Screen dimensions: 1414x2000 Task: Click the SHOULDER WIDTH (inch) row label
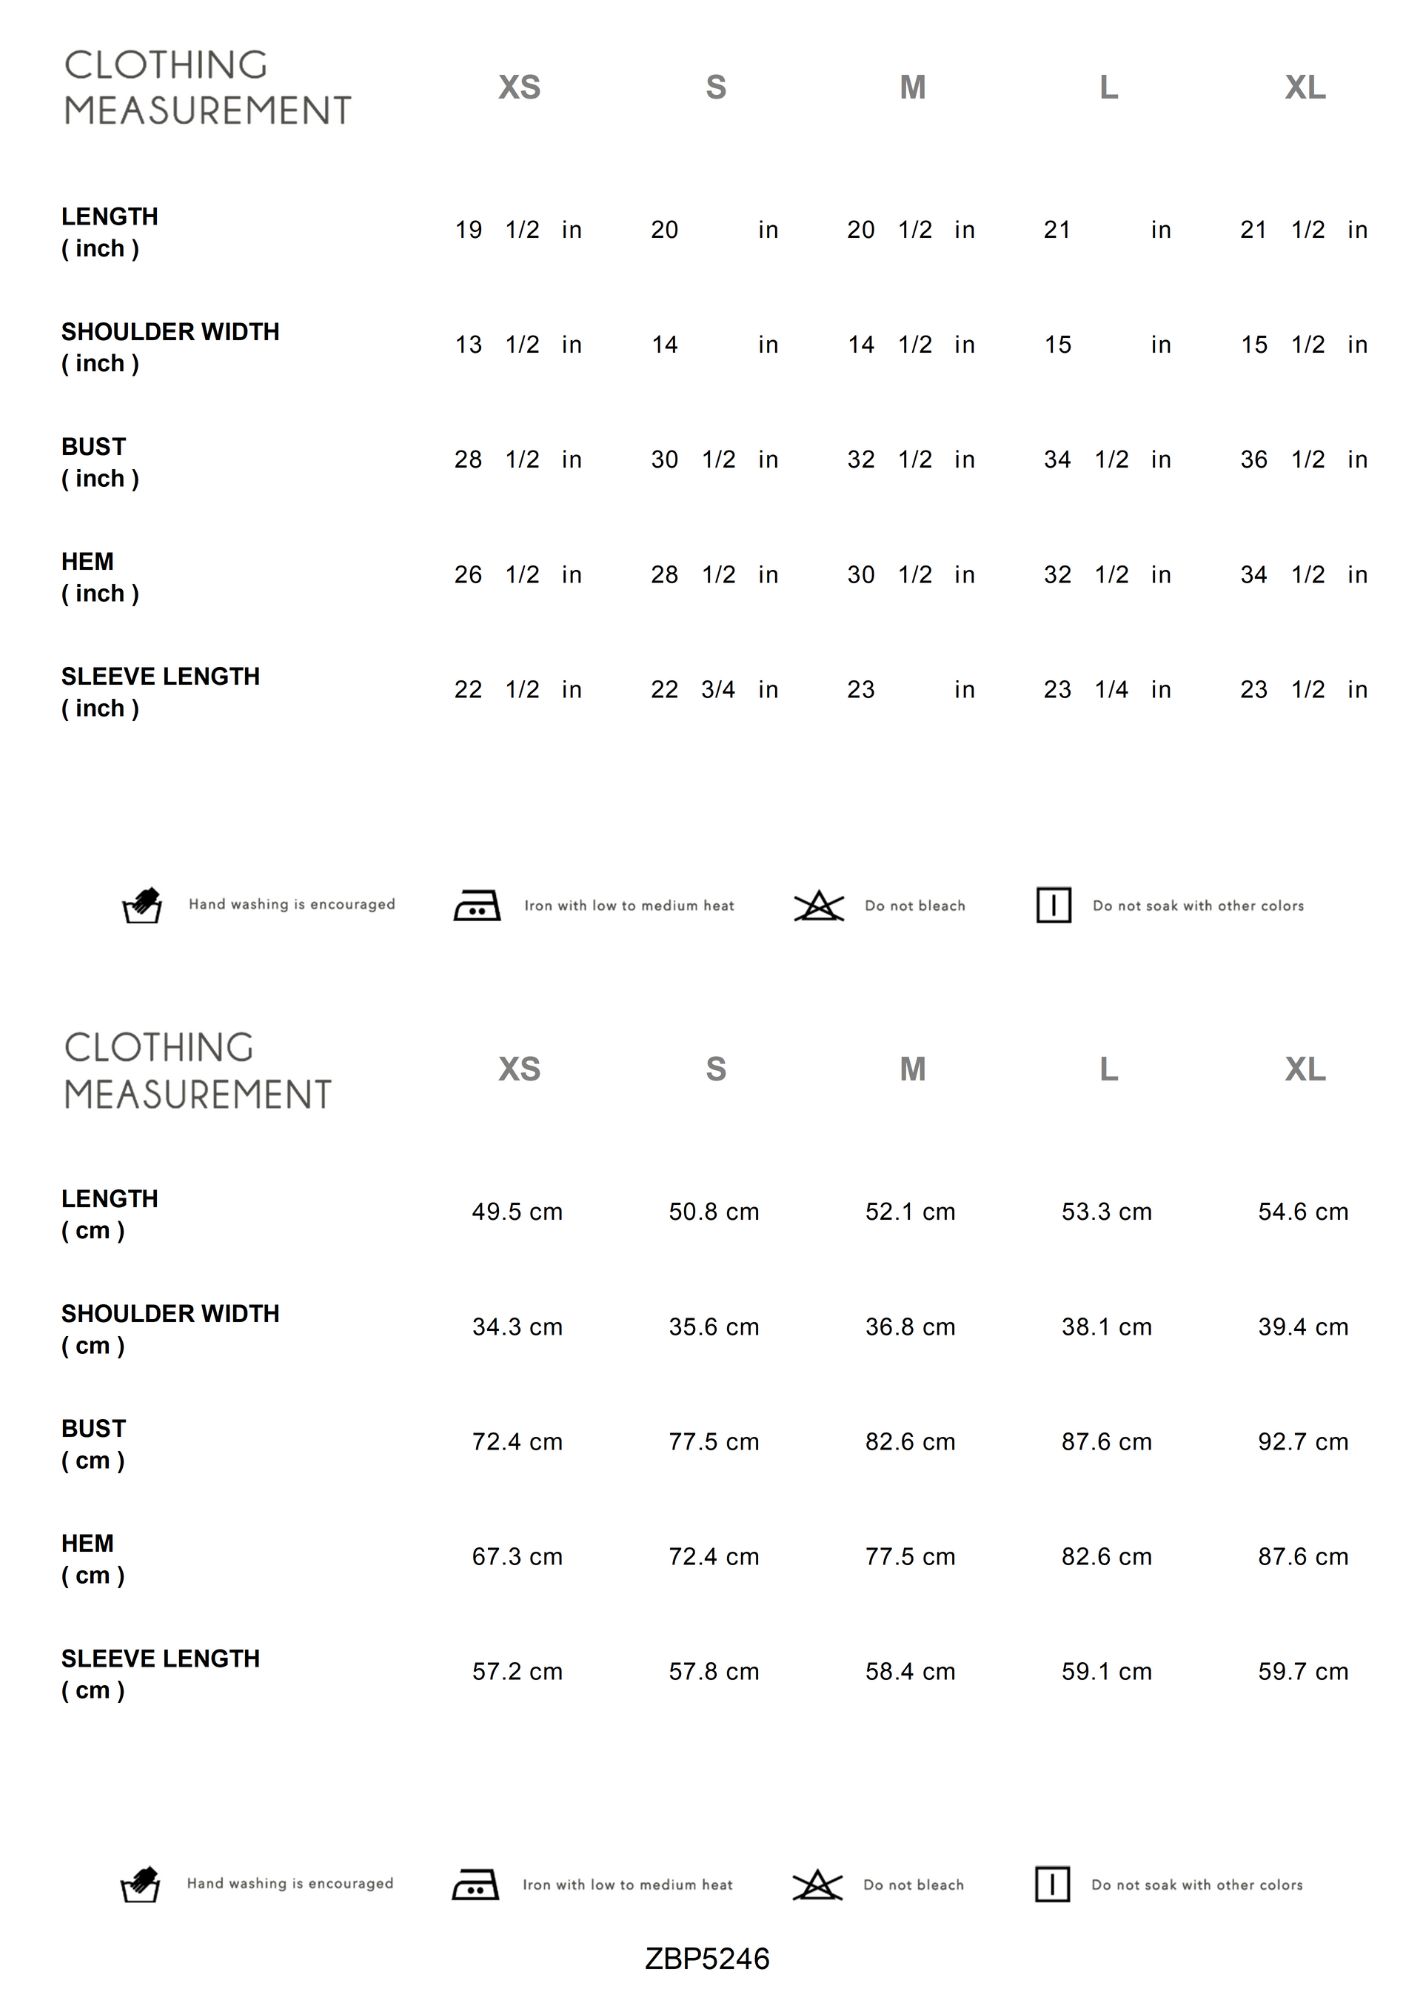[x=170, y=346]
